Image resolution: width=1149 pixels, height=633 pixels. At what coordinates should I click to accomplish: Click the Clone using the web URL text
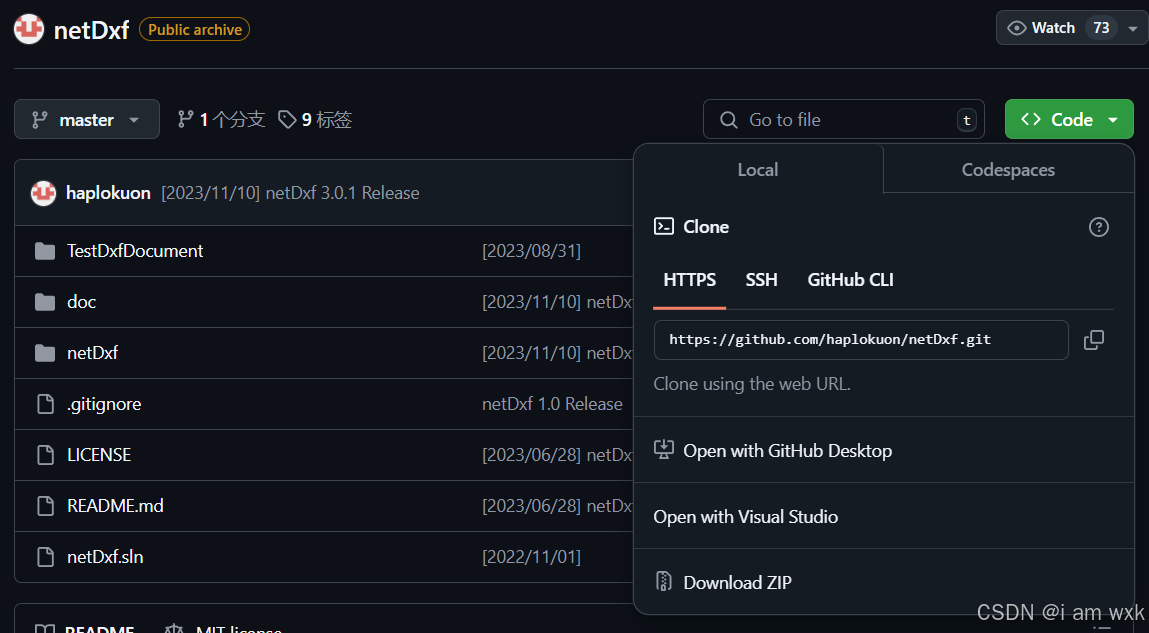coord(752,384)
